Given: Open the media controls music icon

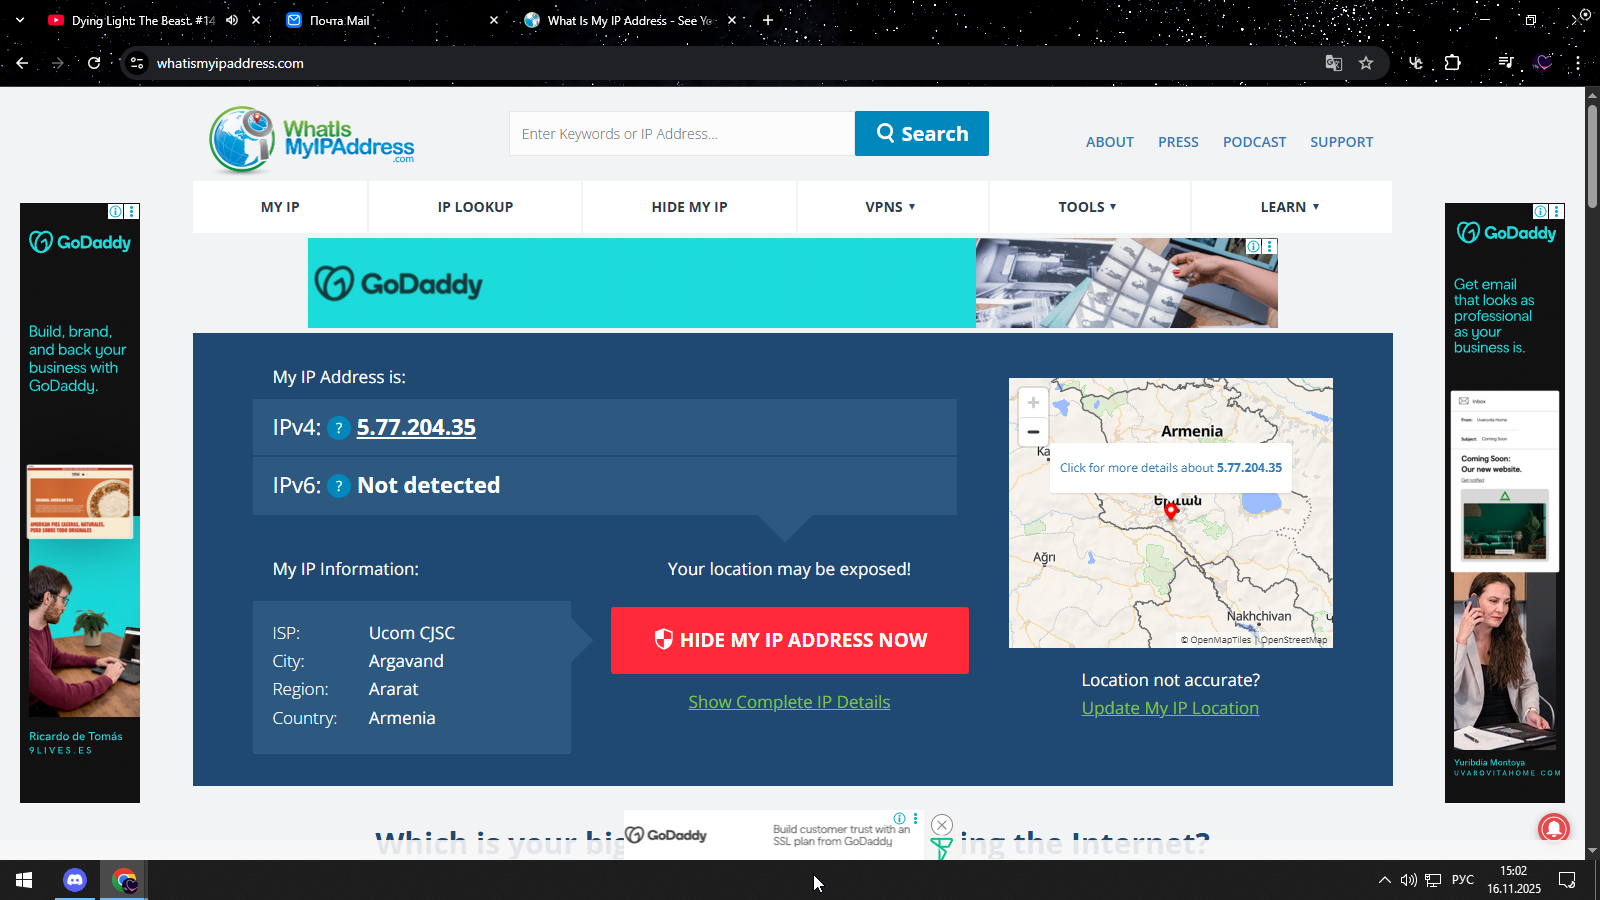Looking at the screenshot, I should pyautogui.click(x=1506, y=63).
